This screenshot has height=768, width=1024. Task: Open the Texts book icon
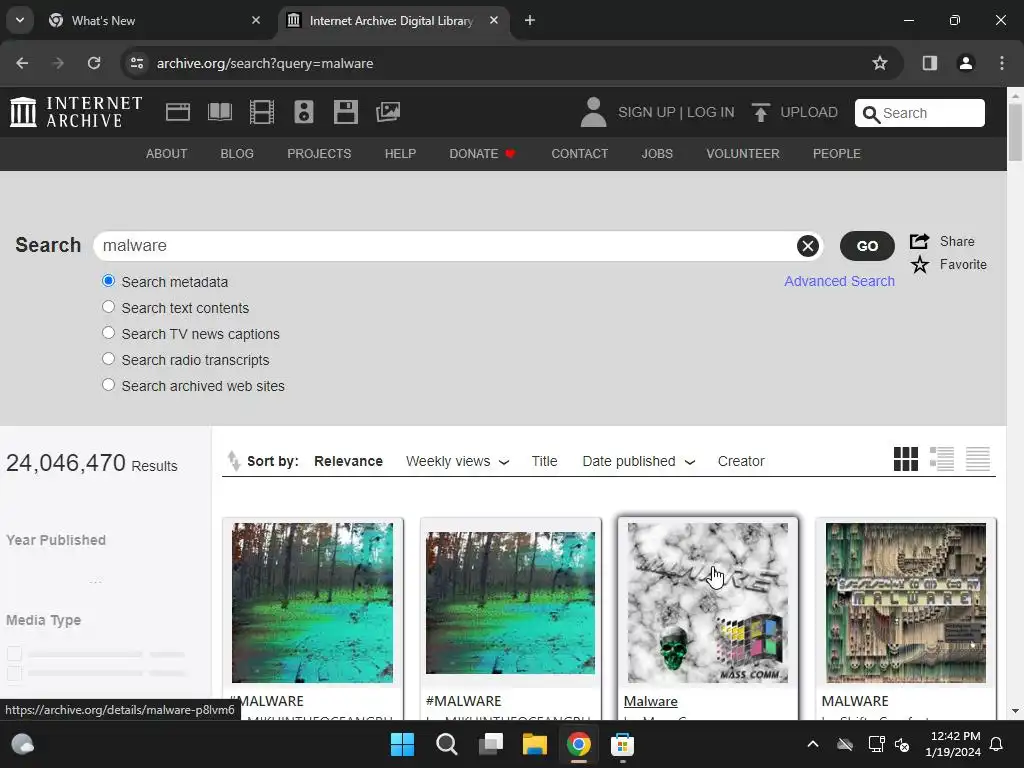(x=219, y=112)
